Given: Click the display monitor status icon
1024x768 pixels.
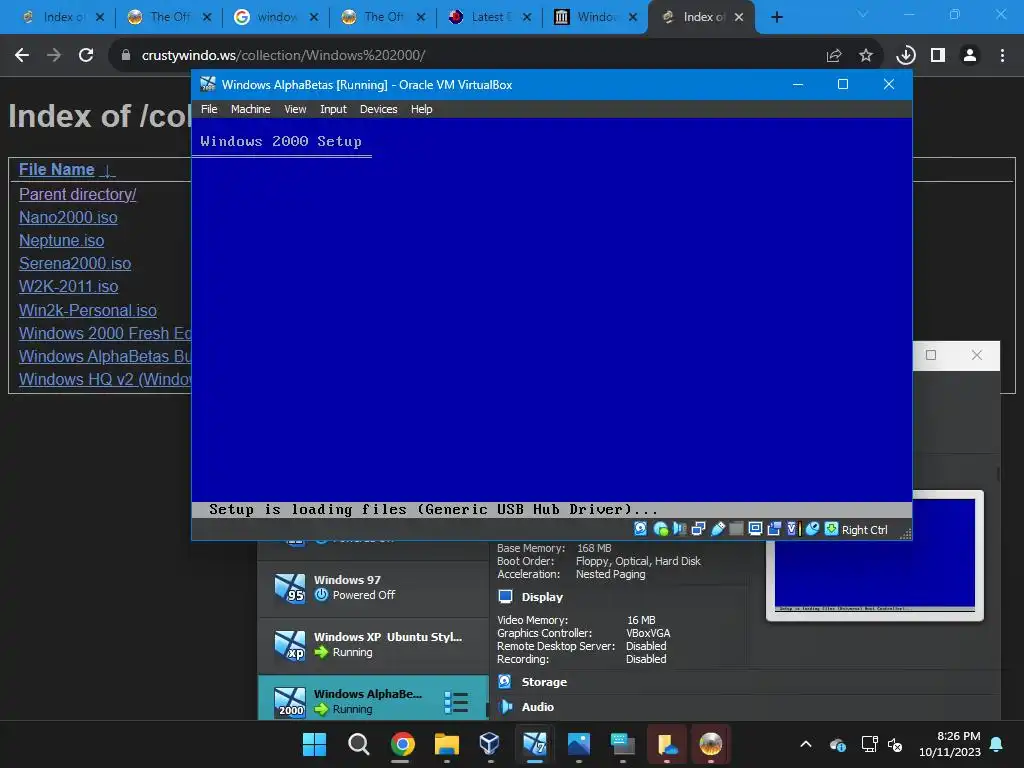Looking at the screenshot, I should (755, 529).
